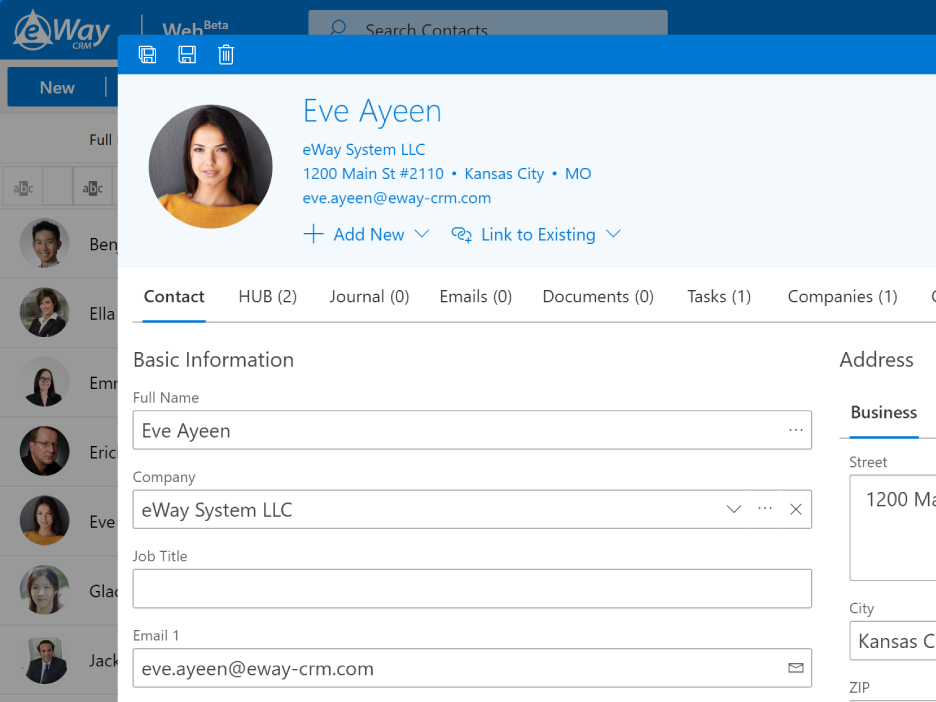
Task: Click the envelope icon in Email 1
Action: click(796, 667)
